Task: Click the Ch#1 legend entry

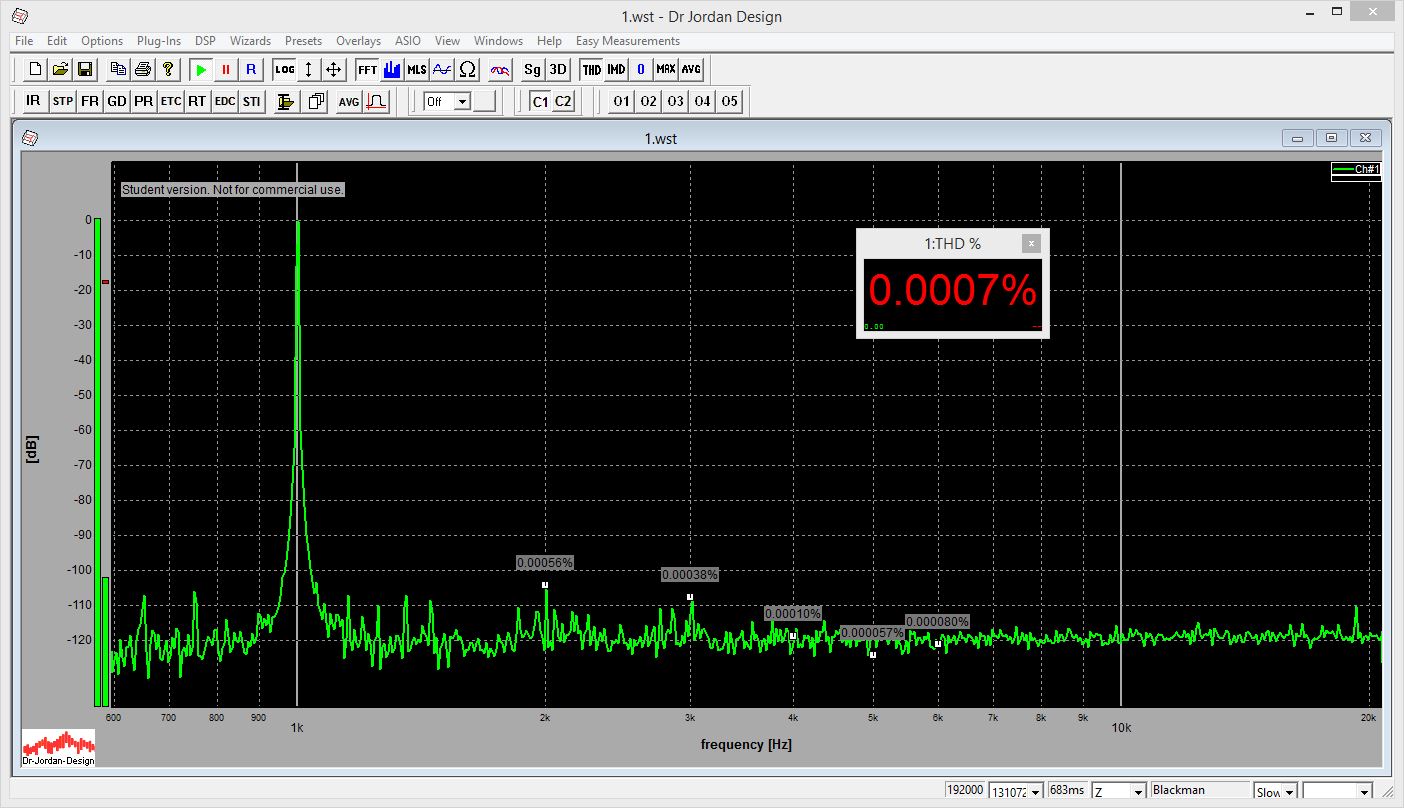Action: [1356, 169]
